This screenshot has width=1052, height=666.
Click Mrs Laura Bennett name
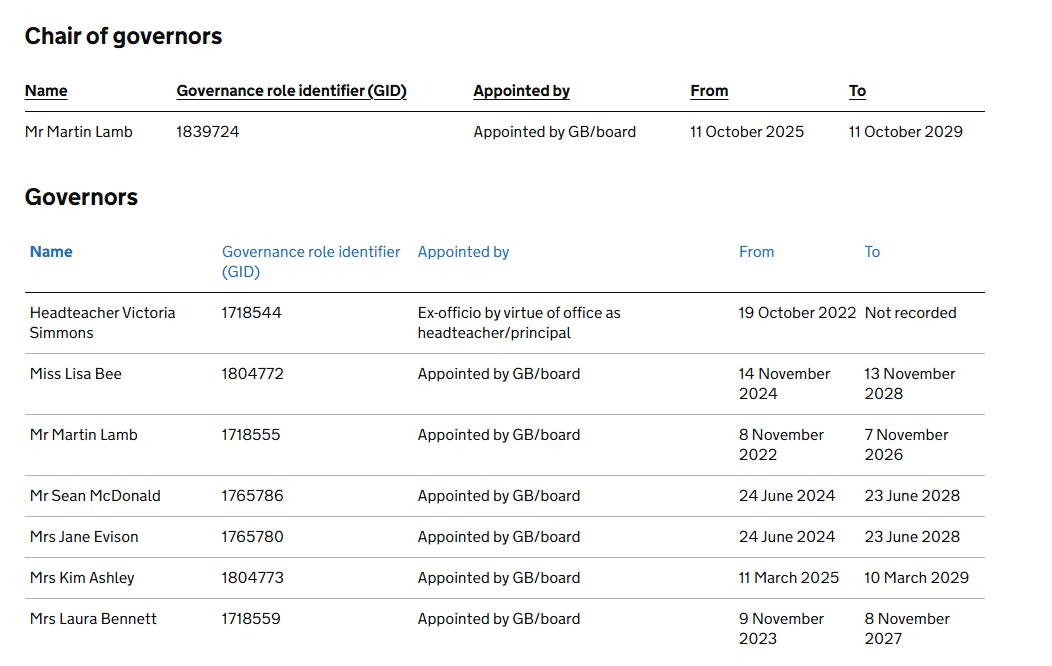pos(93,619)
